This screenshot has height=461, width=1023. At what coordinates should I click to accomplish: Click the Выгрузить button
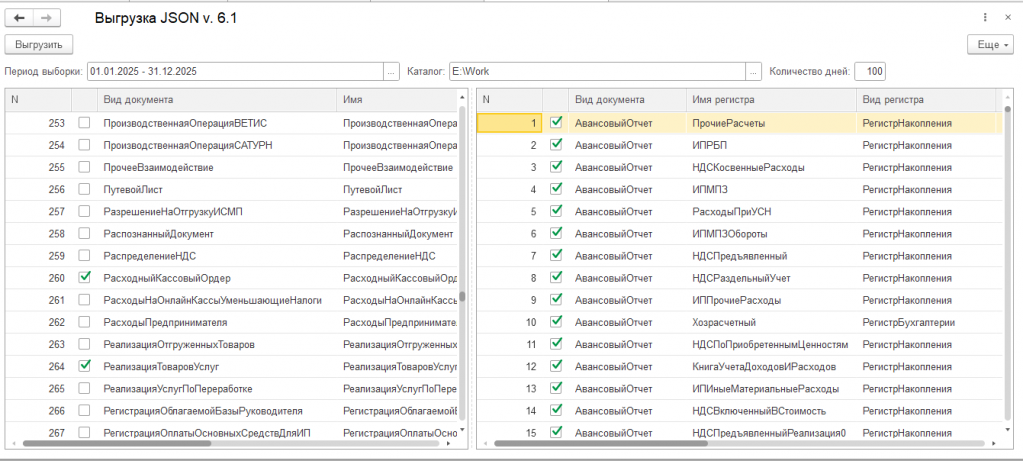[39, 45]
